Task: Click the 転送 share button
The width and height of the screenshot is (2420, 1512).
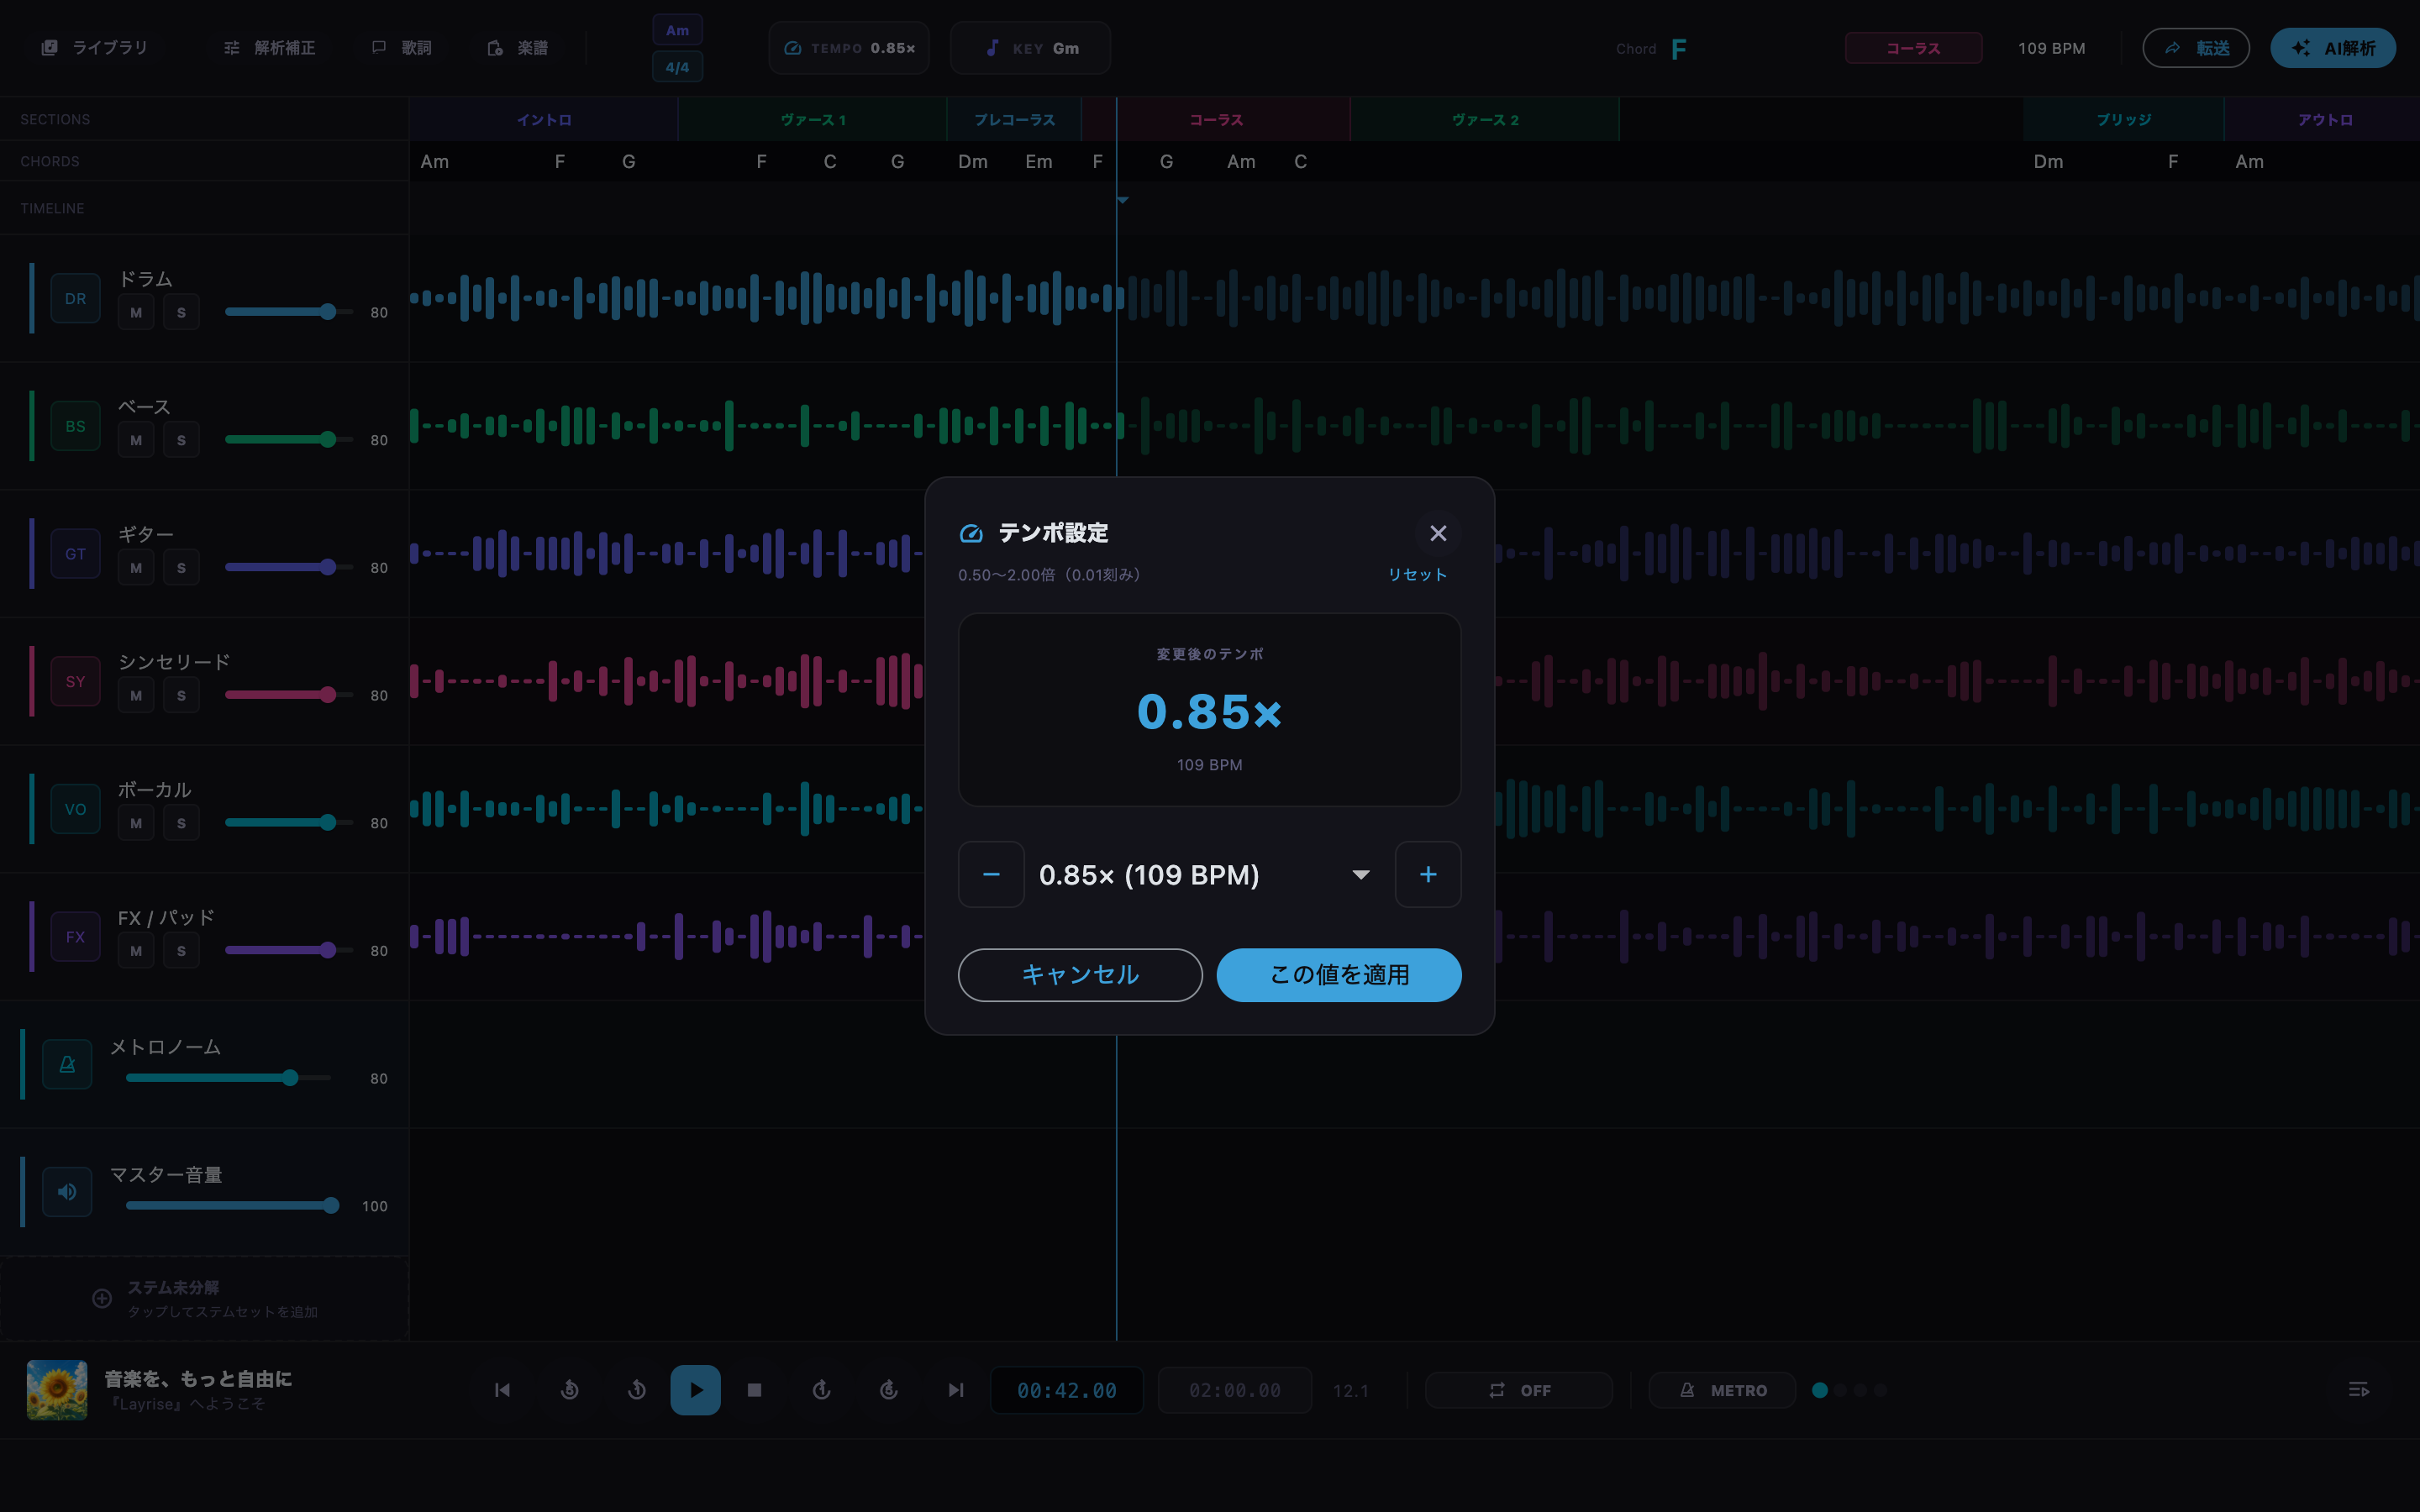Action: tap(2196, 48)
